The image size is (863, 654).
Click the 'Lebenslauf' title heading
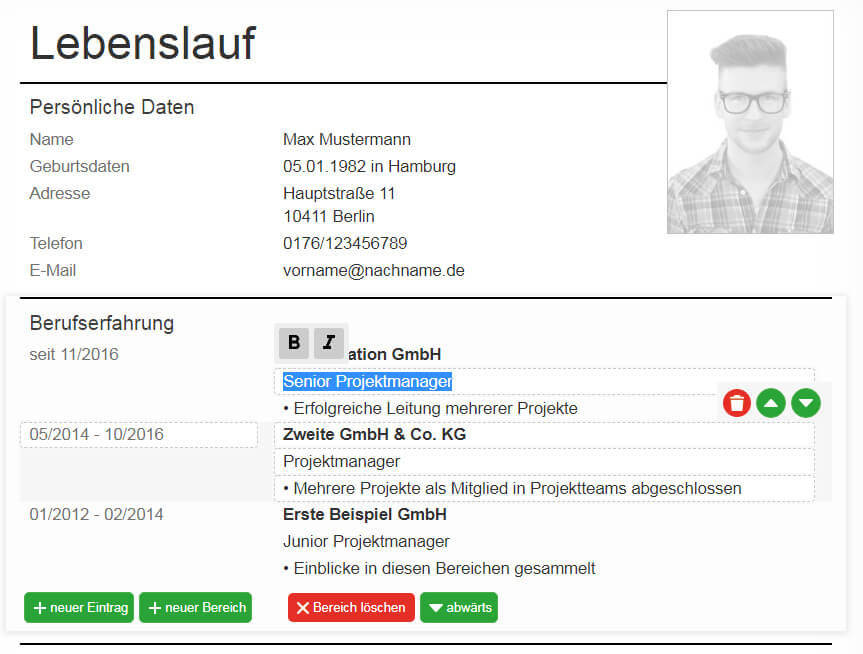[143, 44]
